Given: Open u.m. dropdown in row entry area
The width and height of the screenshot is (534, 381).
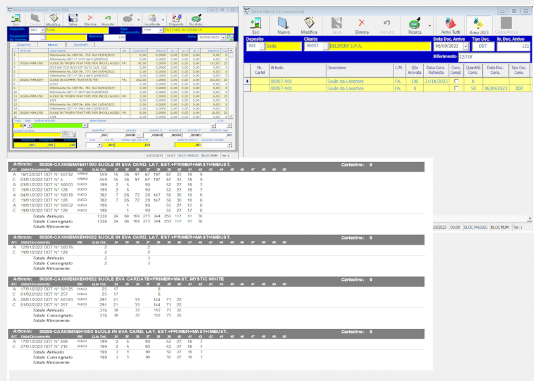Looking at the screenshot, I should 229,126.
